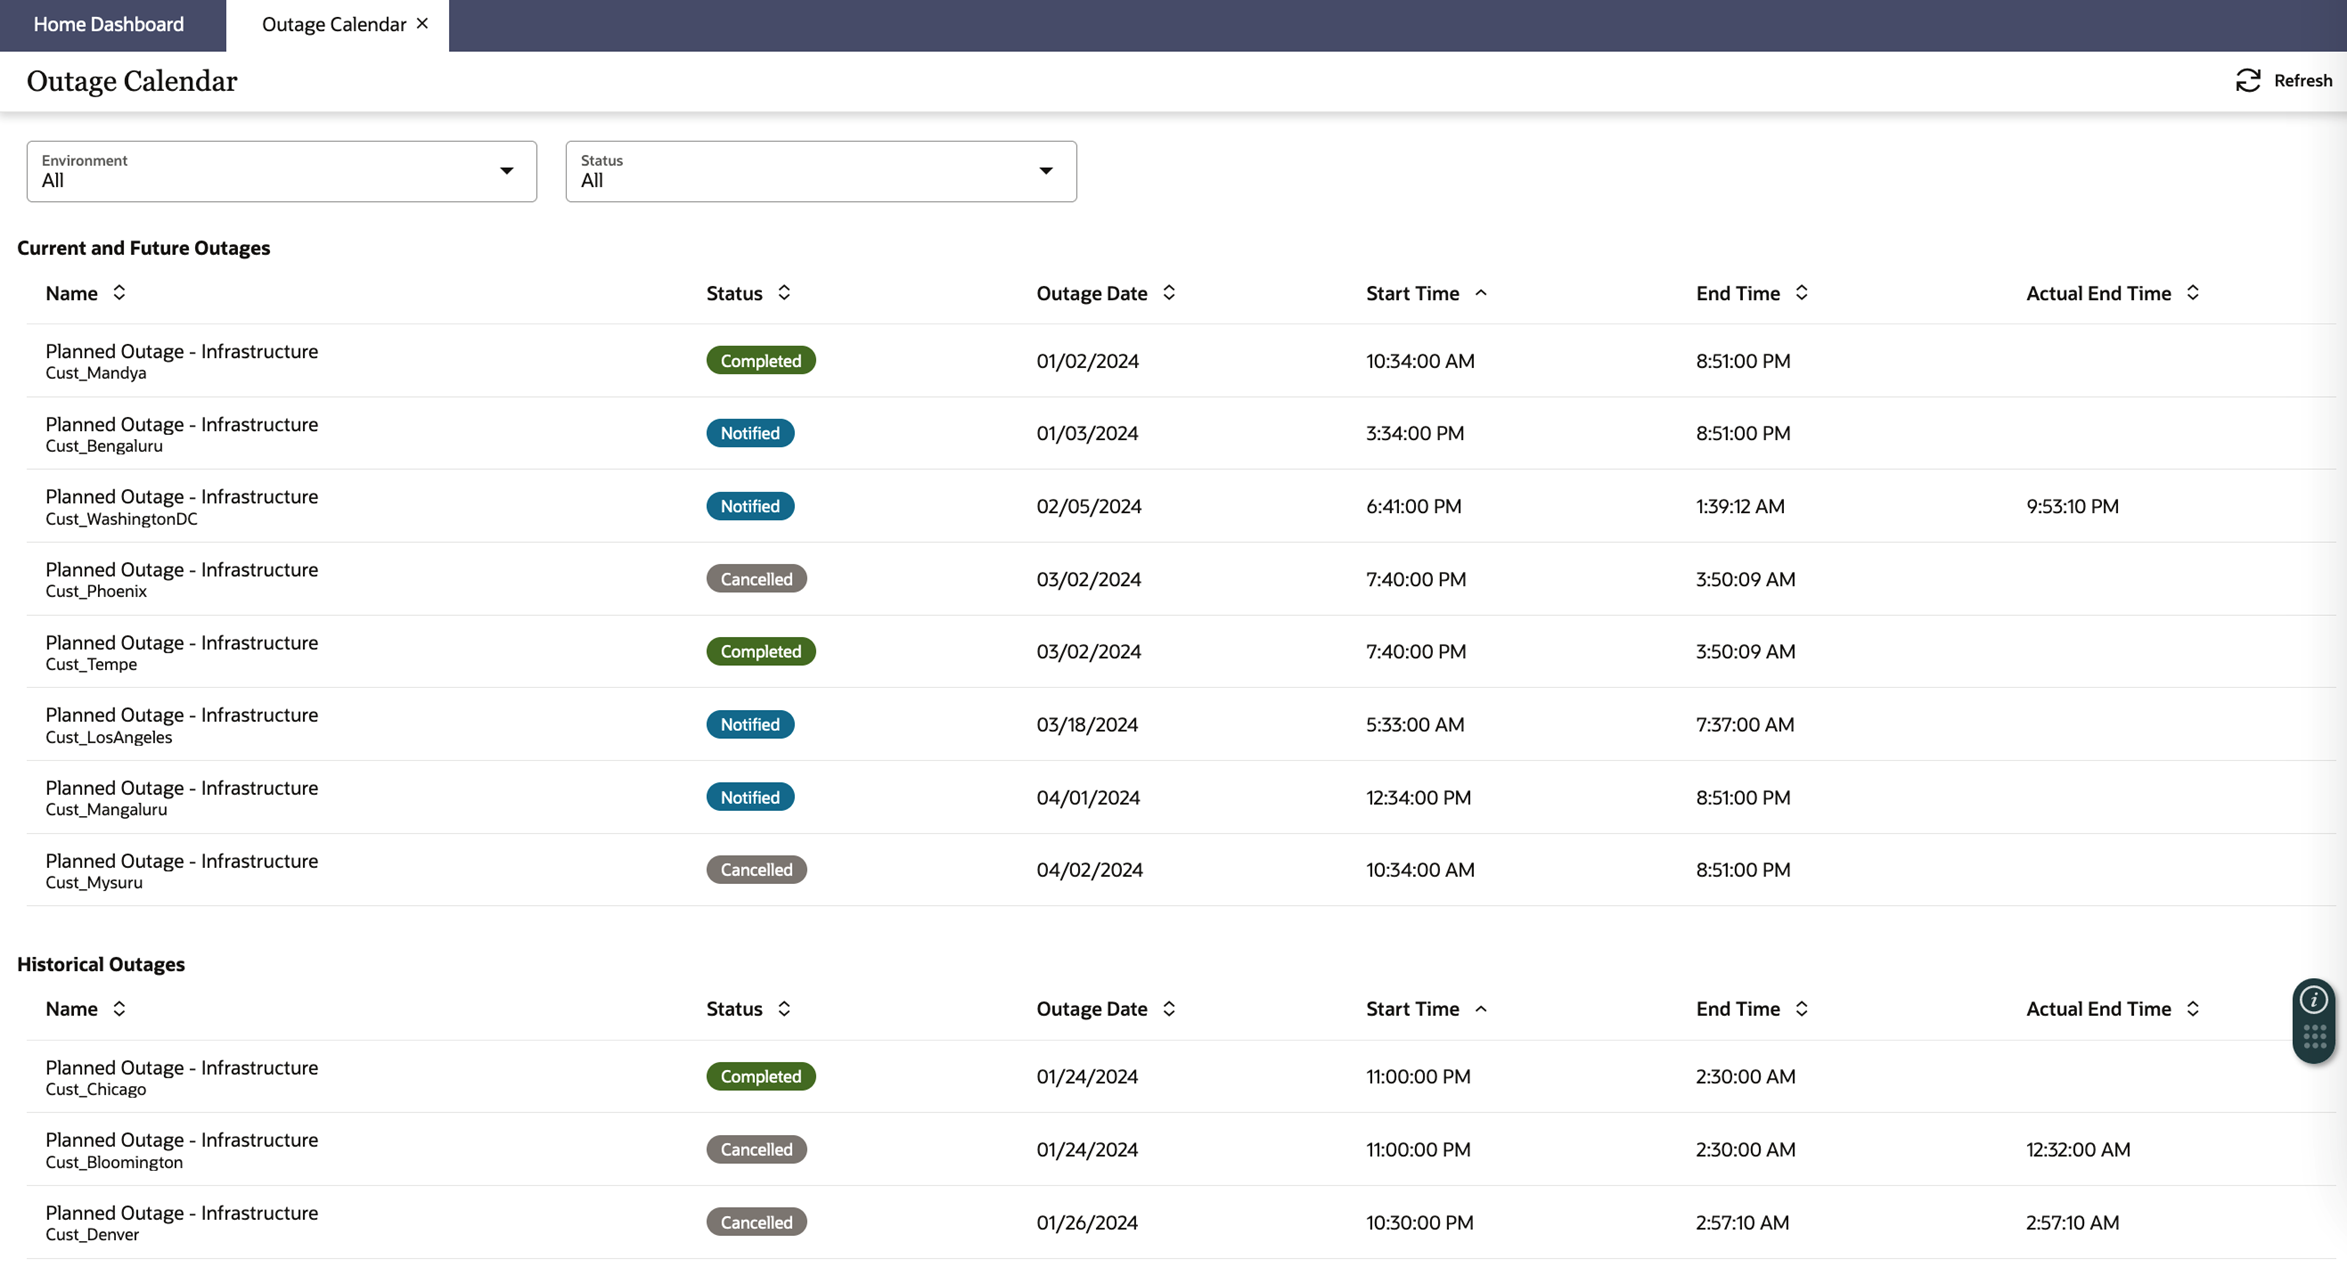Open the Cust_WashingtonDC outage row
The image size is (2347, 1267).
click(182, 506)
